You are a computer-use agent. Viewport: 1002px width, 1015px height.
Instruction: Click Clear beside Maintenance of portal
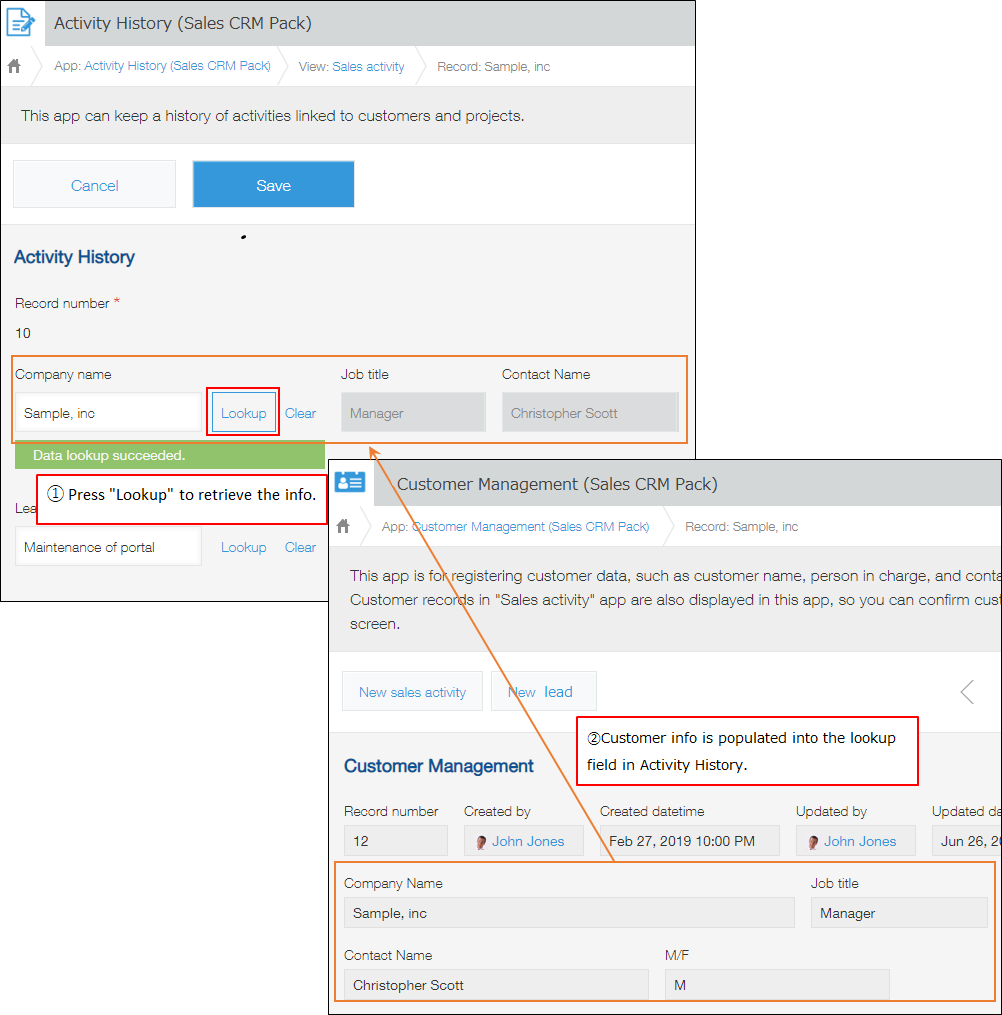299,547
